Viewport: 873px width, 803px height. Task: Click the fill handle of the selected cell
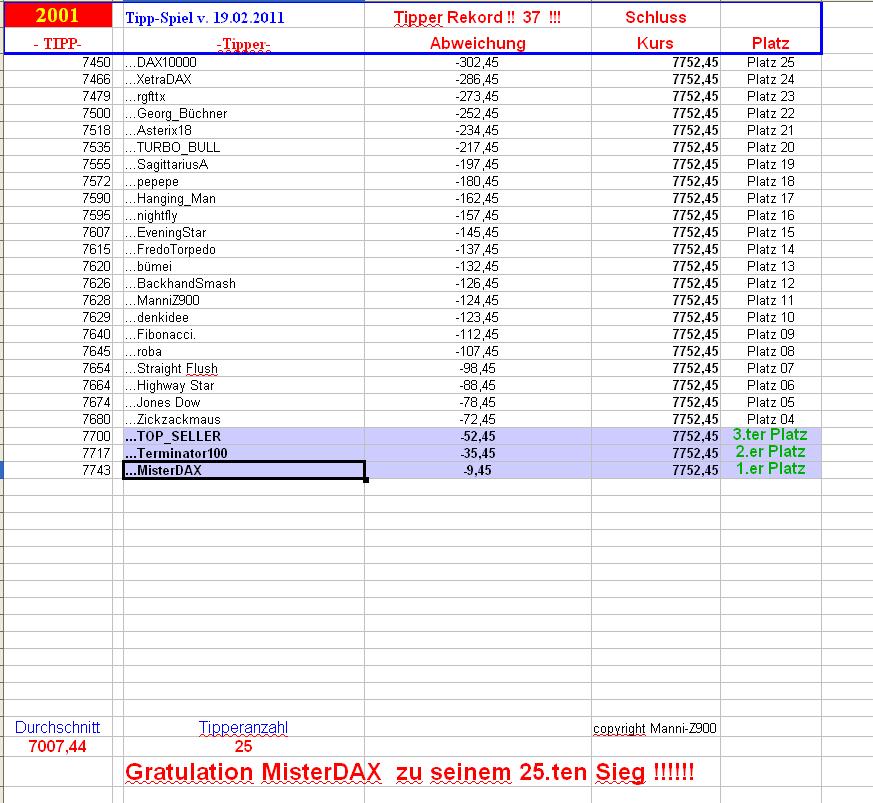(x=366, y=479)
